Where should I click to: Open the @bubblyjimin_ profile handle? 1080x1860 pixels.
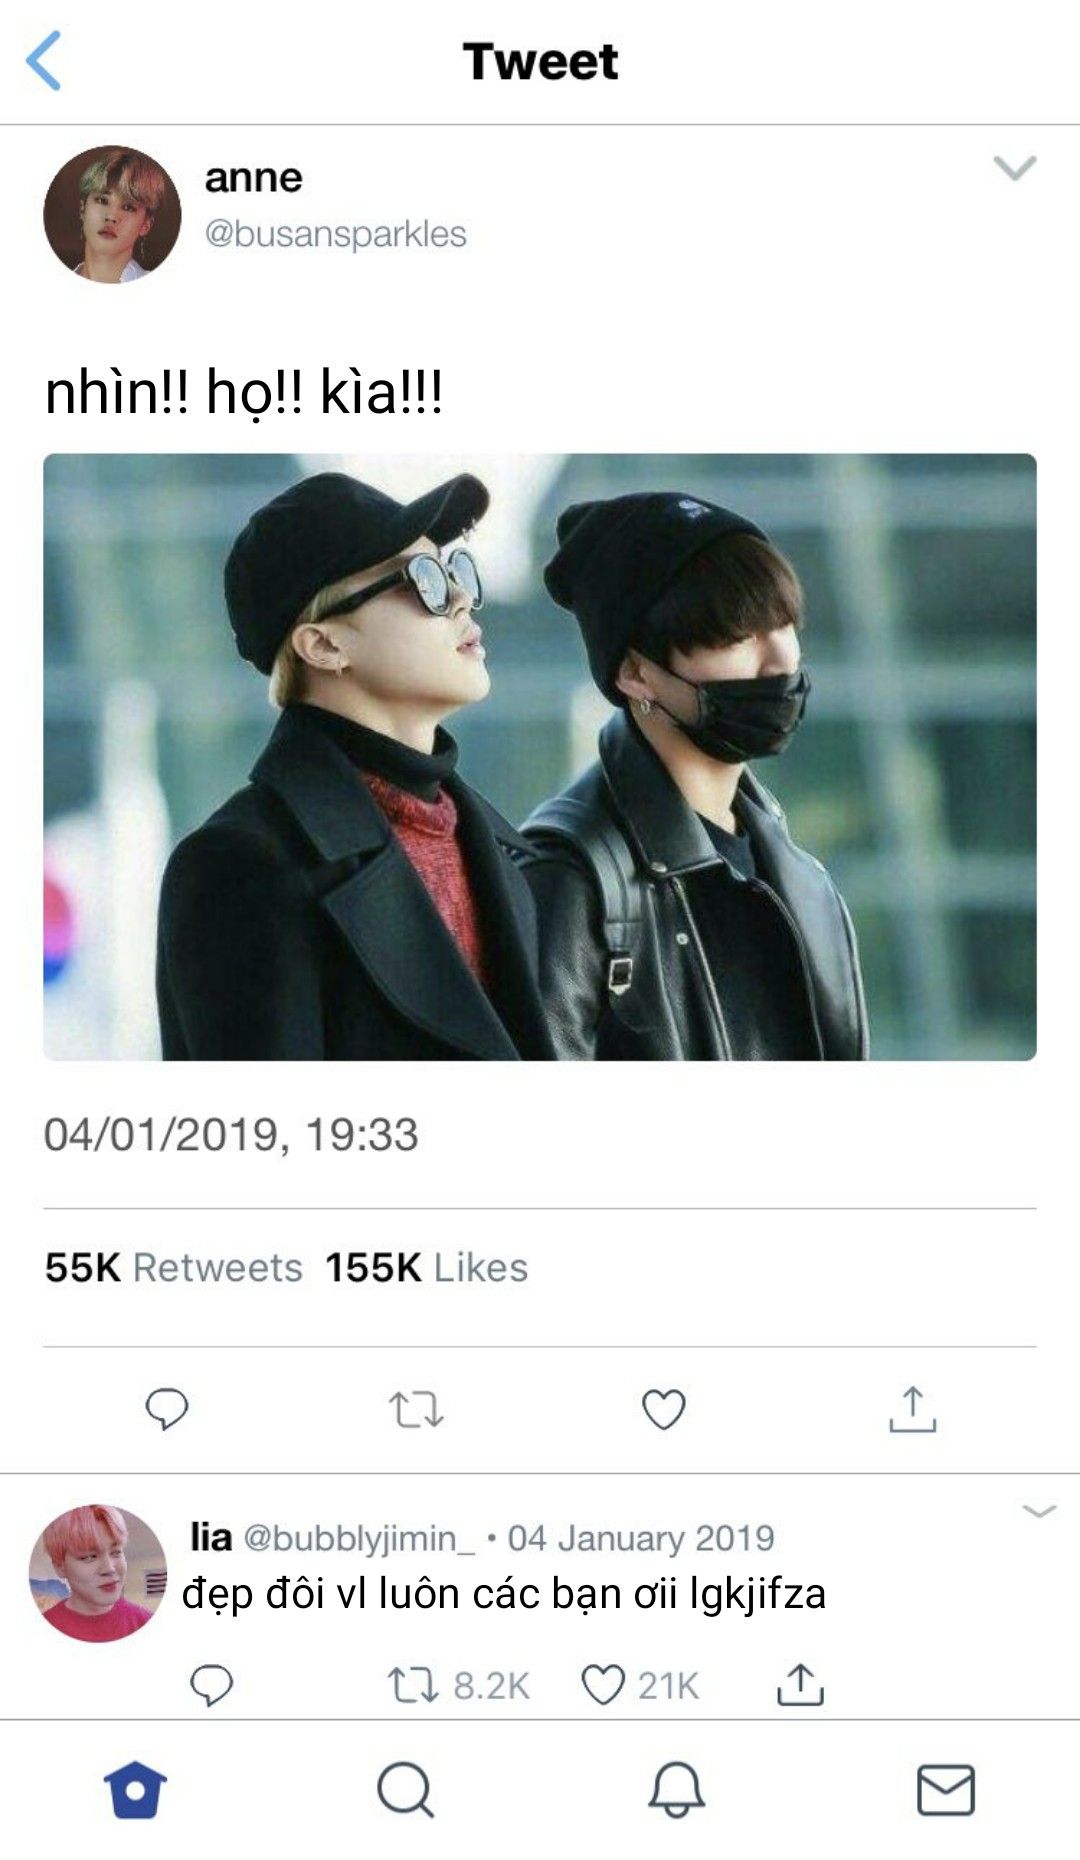[x=359, y=1537]
